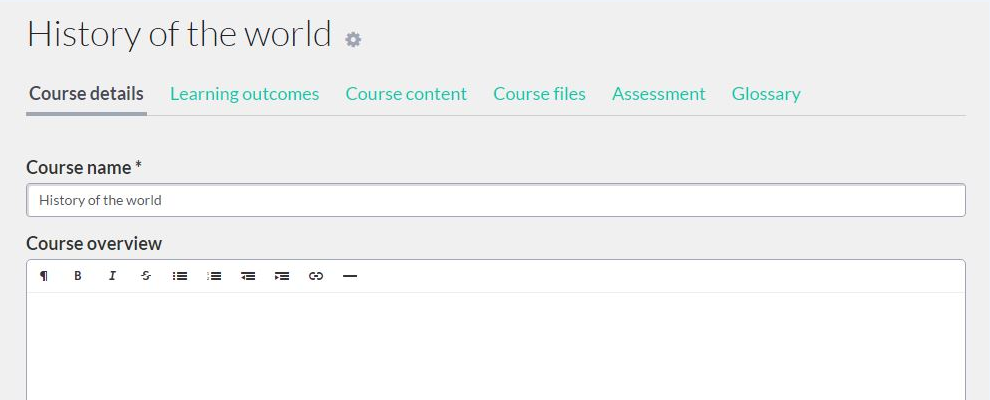Toggle bold formatting in the overview editor
The image size is (990, 400).
click(x=78, y=276)
